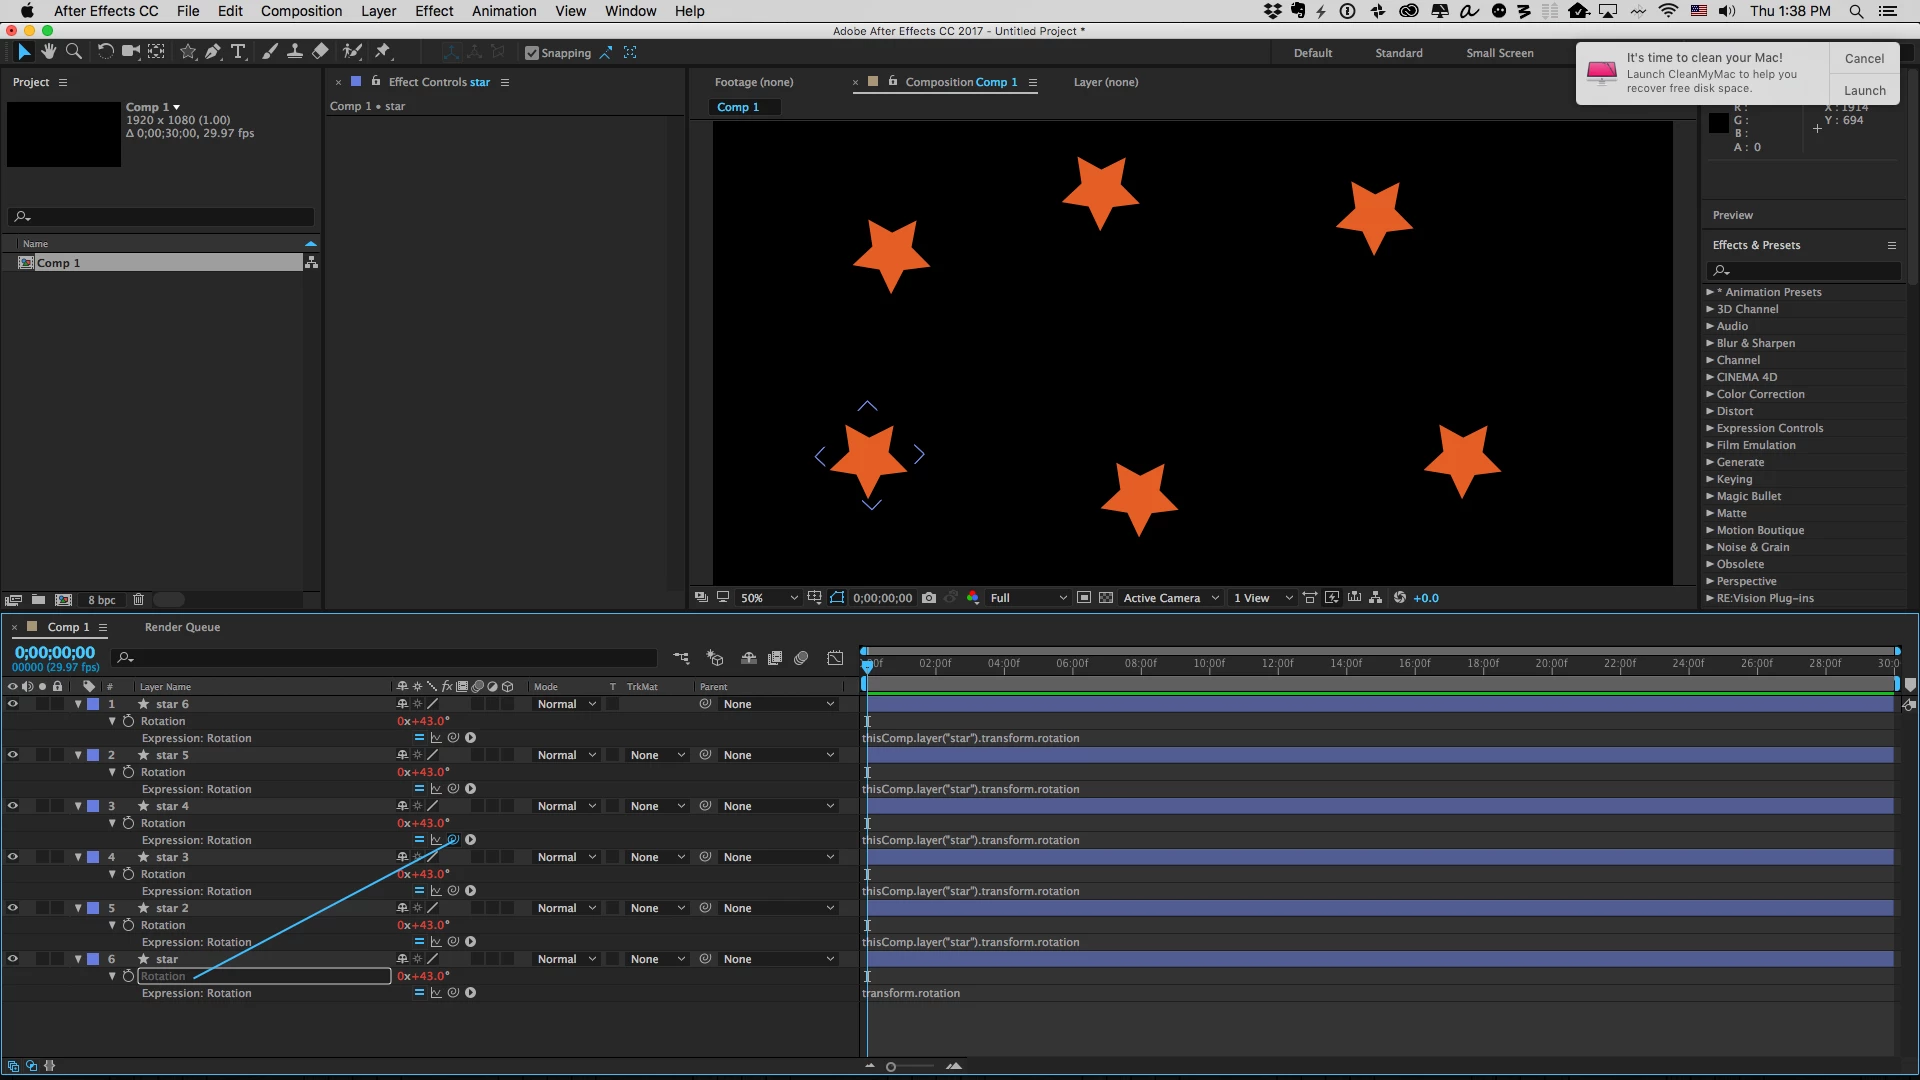This screenshot has width=1920, height=1080.
Task: Delete selected project item with trash icon
Action: [x=139, y=600]
